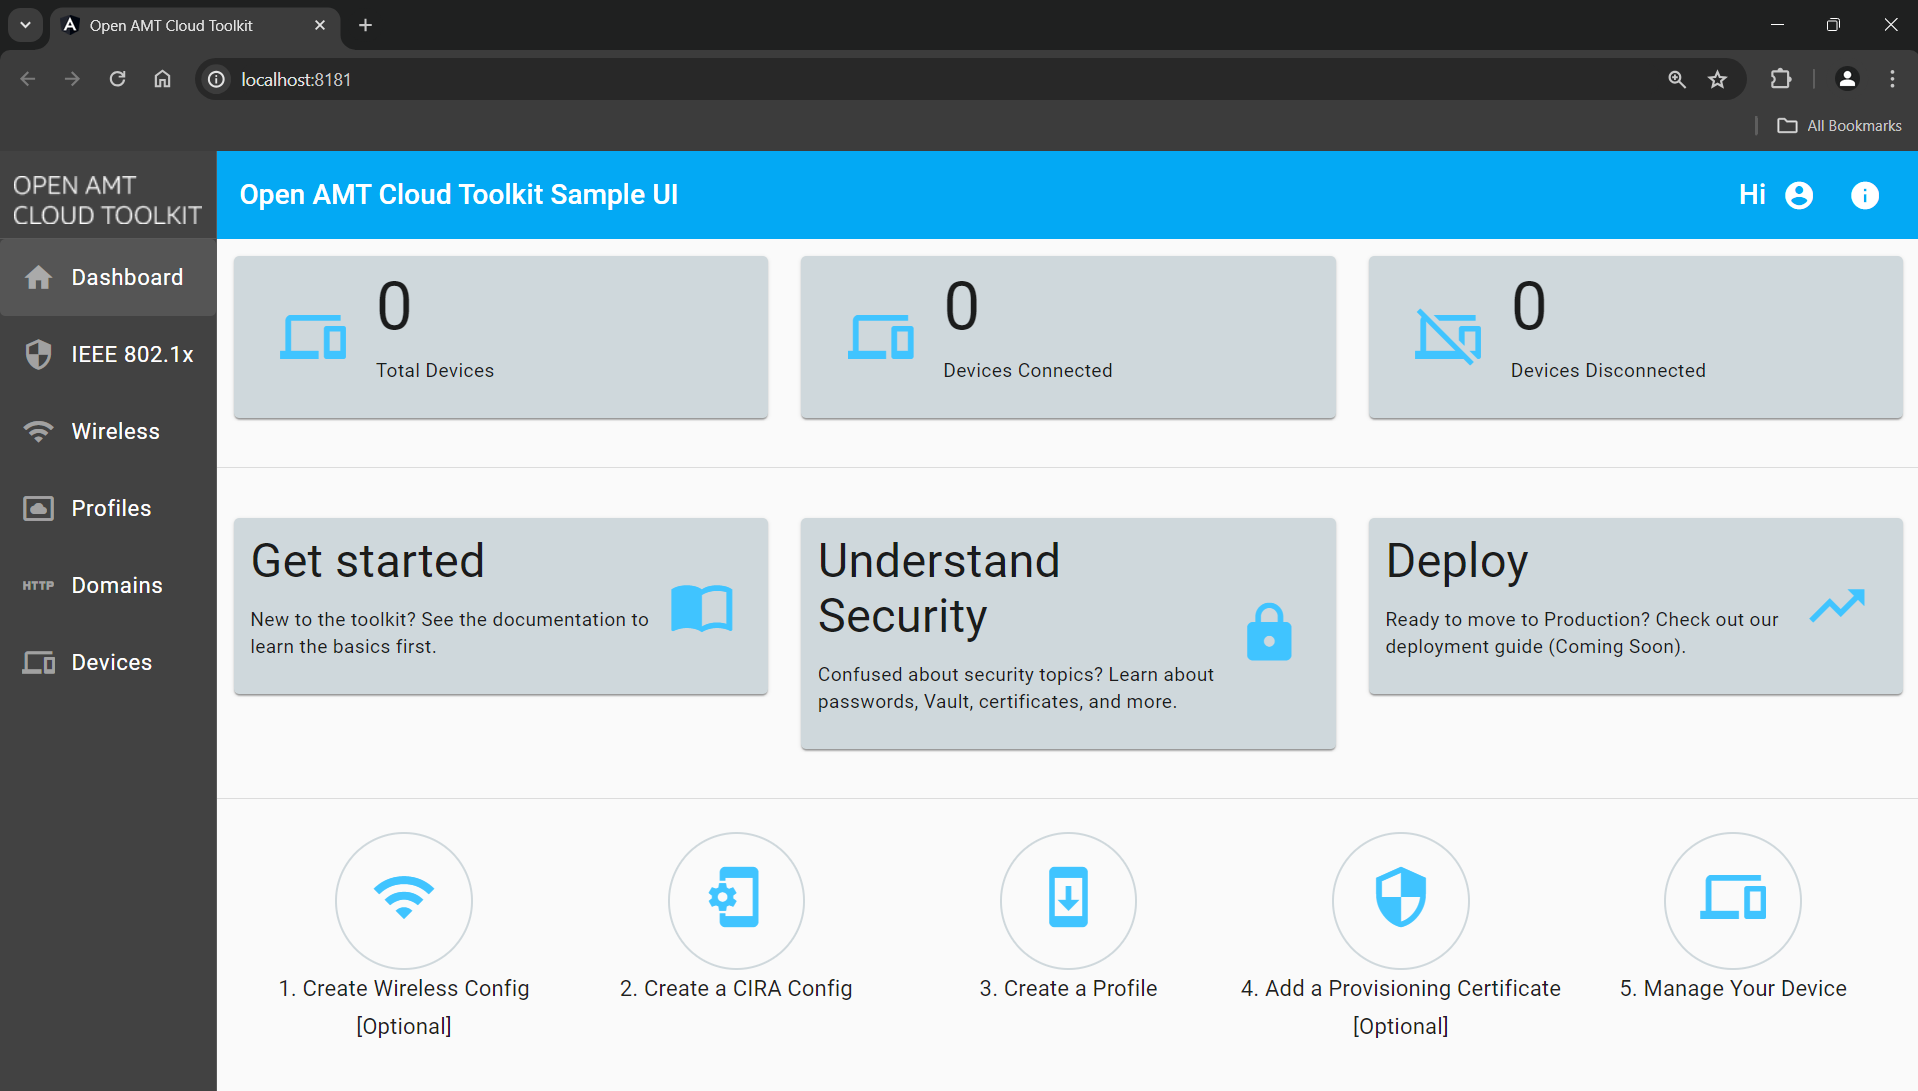1918x1091 pixels.
Task: Reload the page with the refresh button
Action: coord(117,79)
